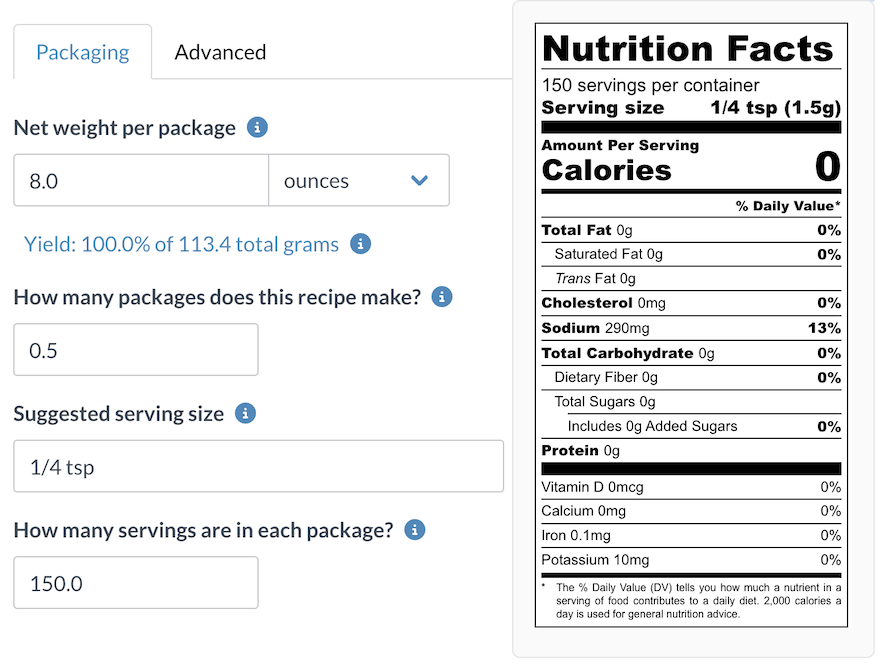Click info icon next to Yield text
The height and width of the screenshot is (666, 880).
click(x=361, y=244)
